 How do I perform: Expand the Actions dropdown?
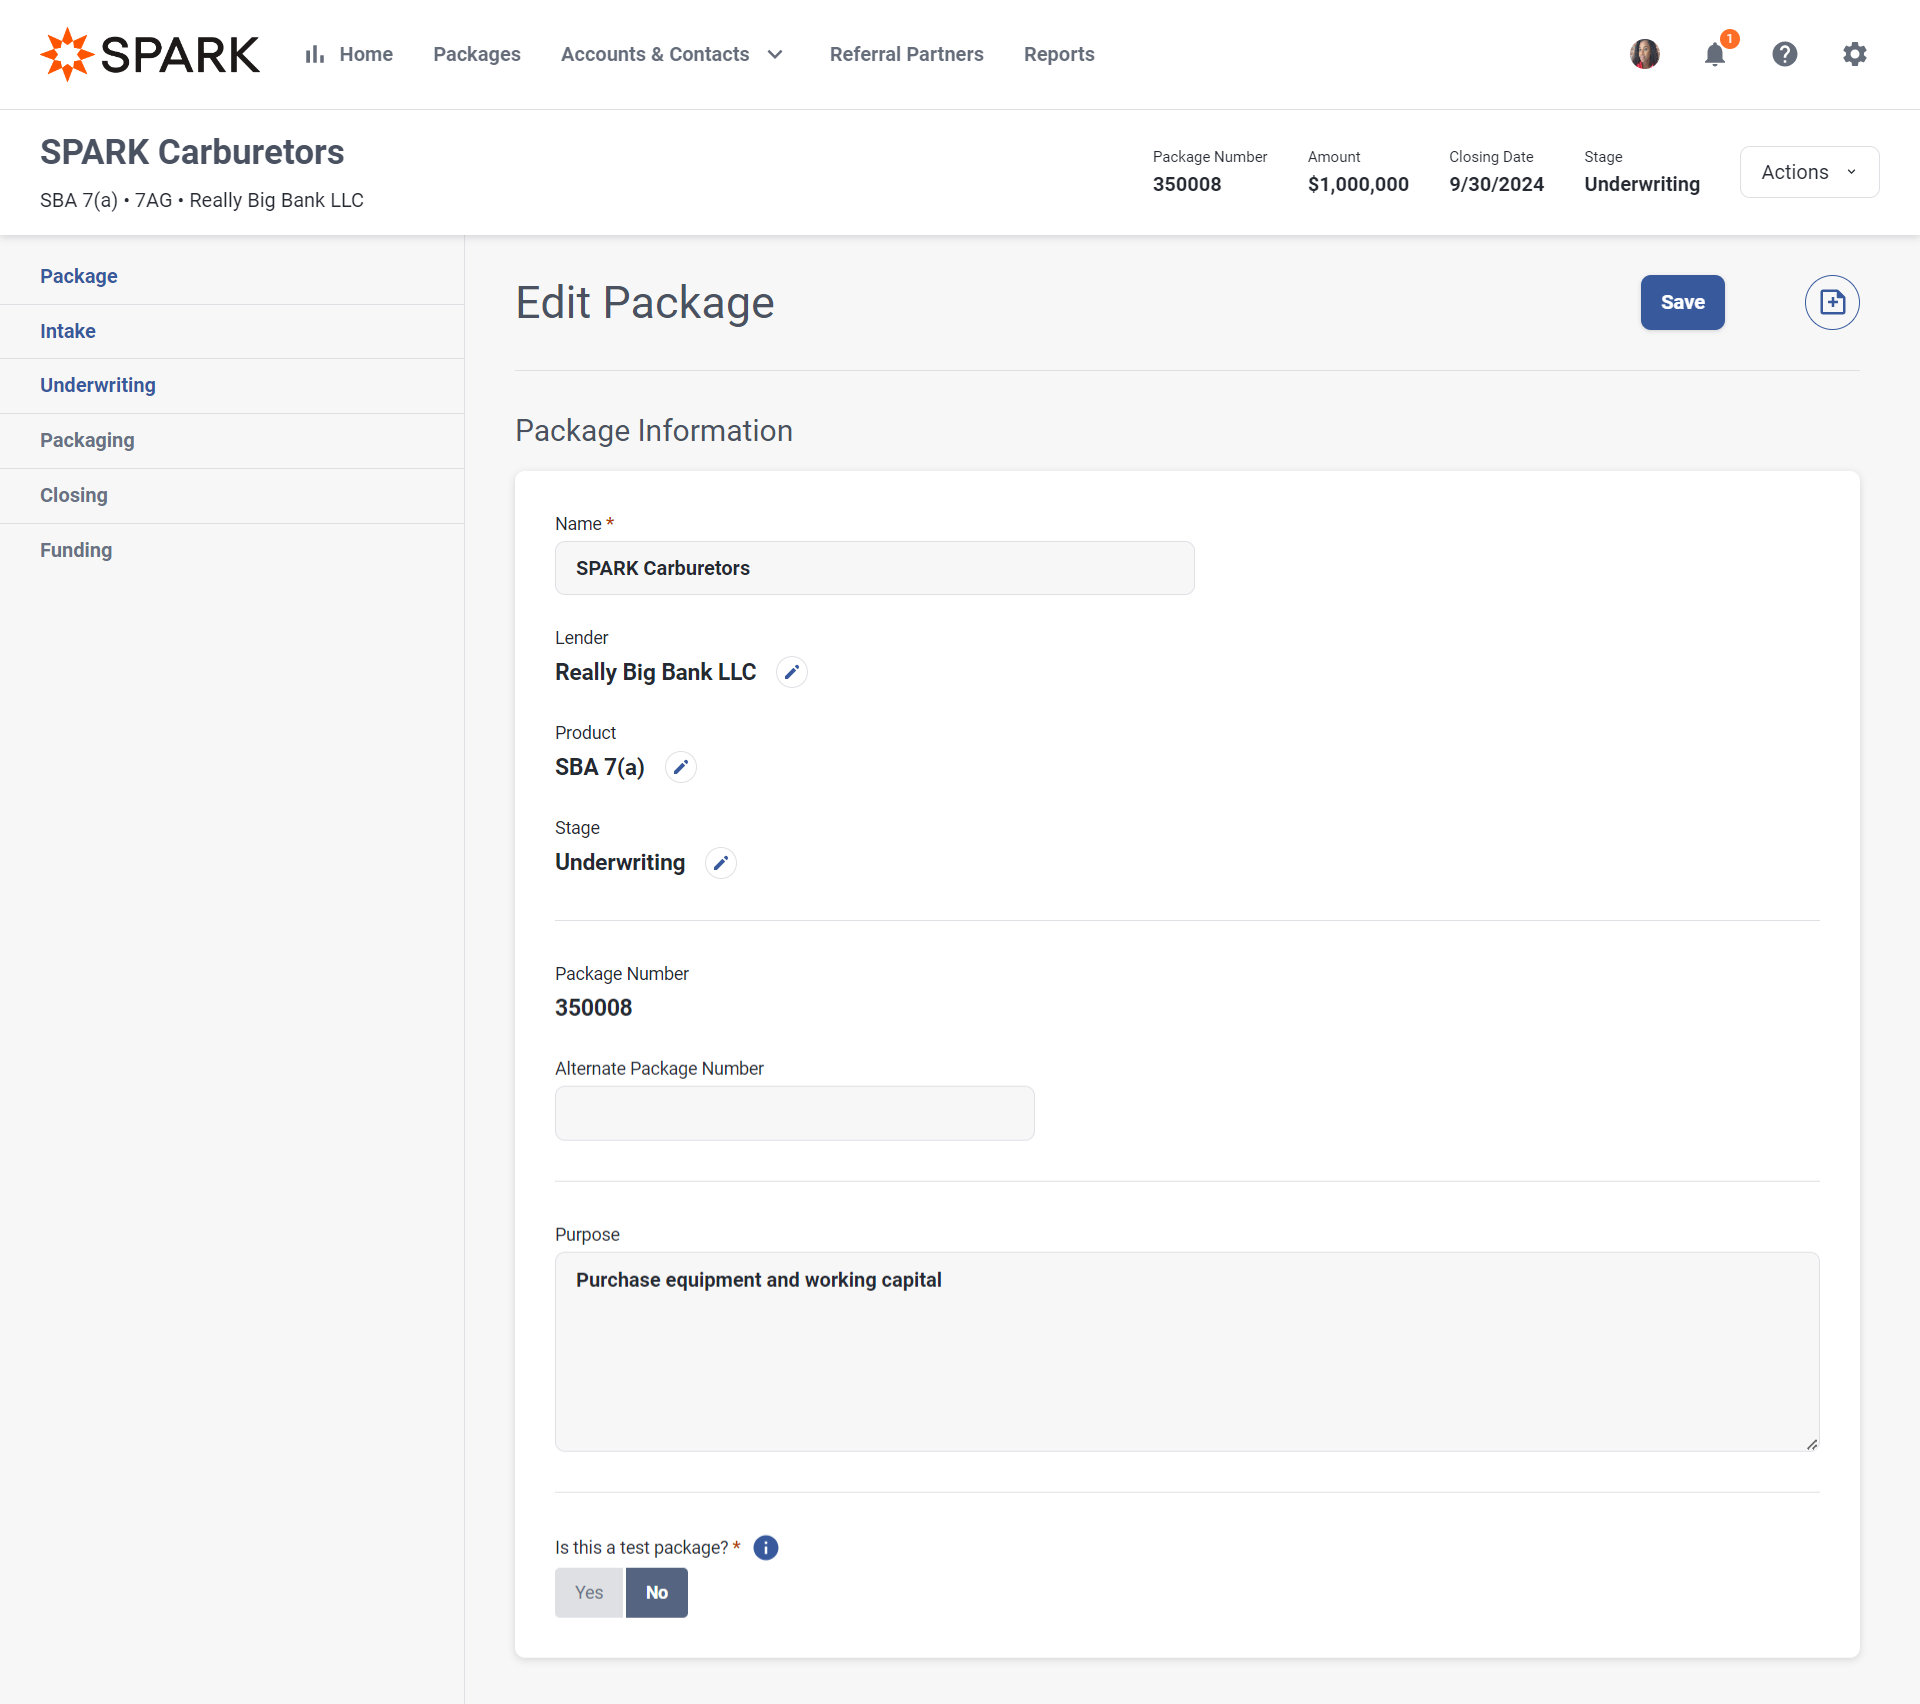click(1809, 172)
